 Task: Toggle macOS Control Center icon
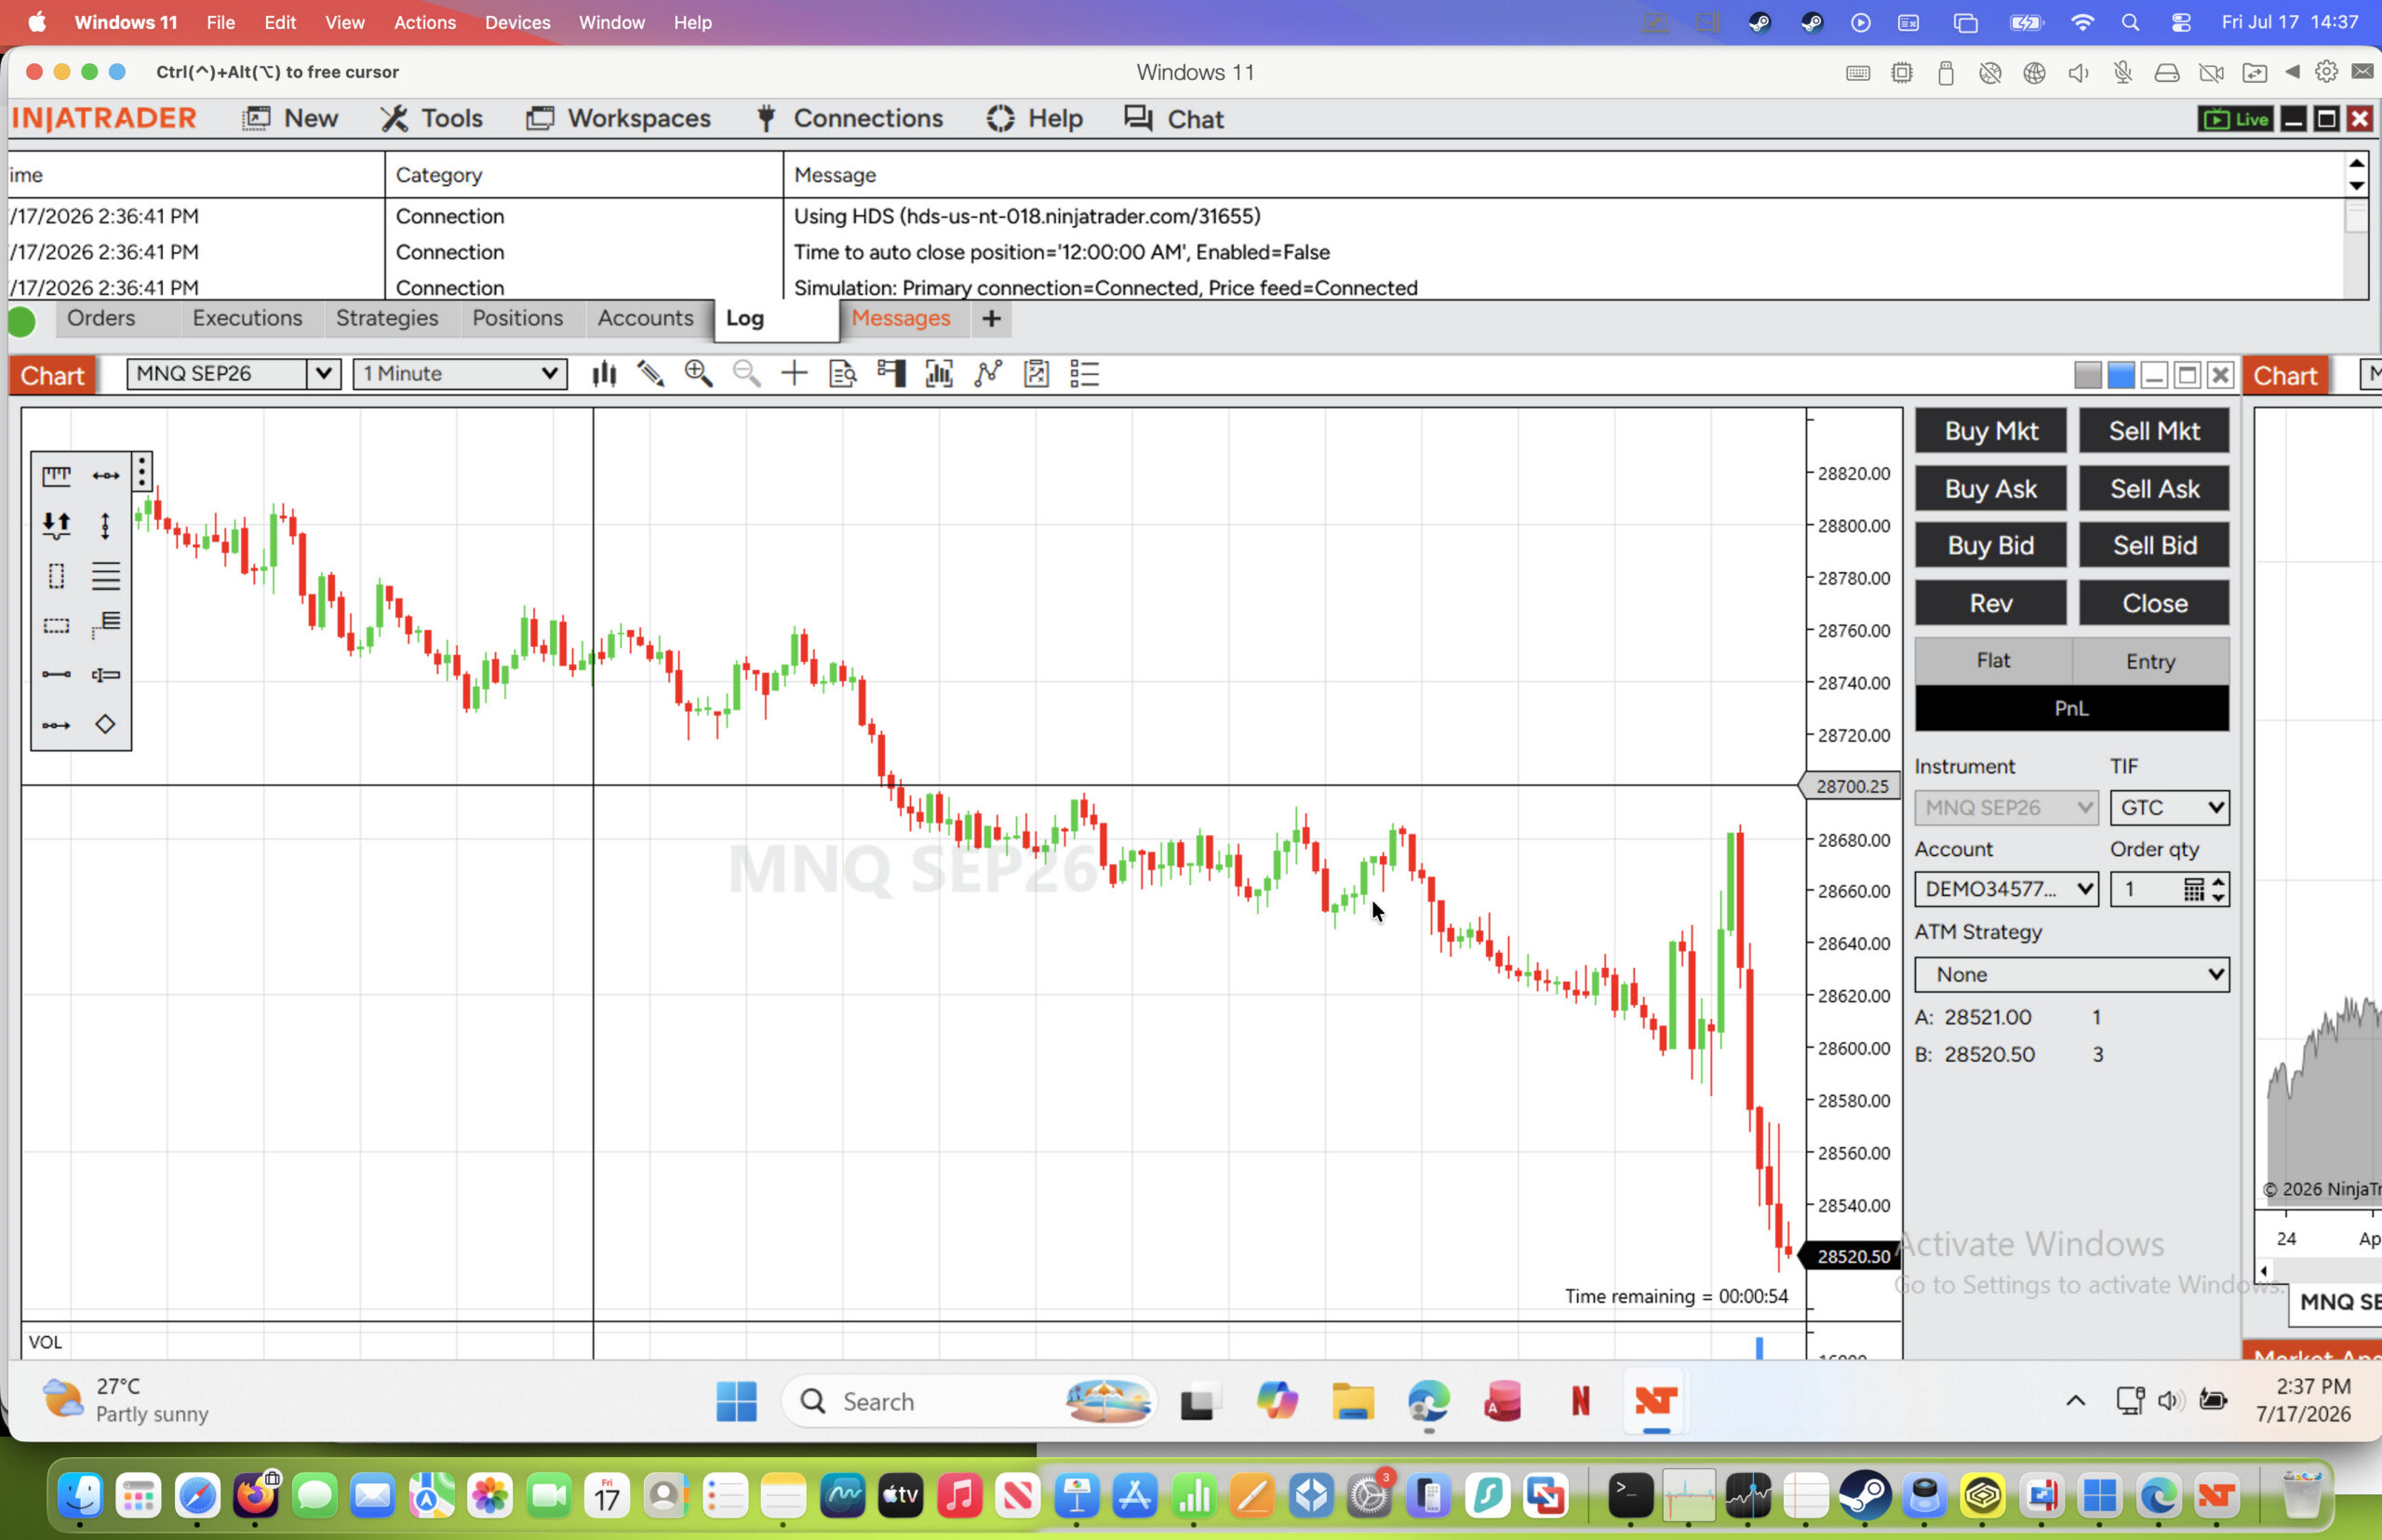(x=2181, y=22)
